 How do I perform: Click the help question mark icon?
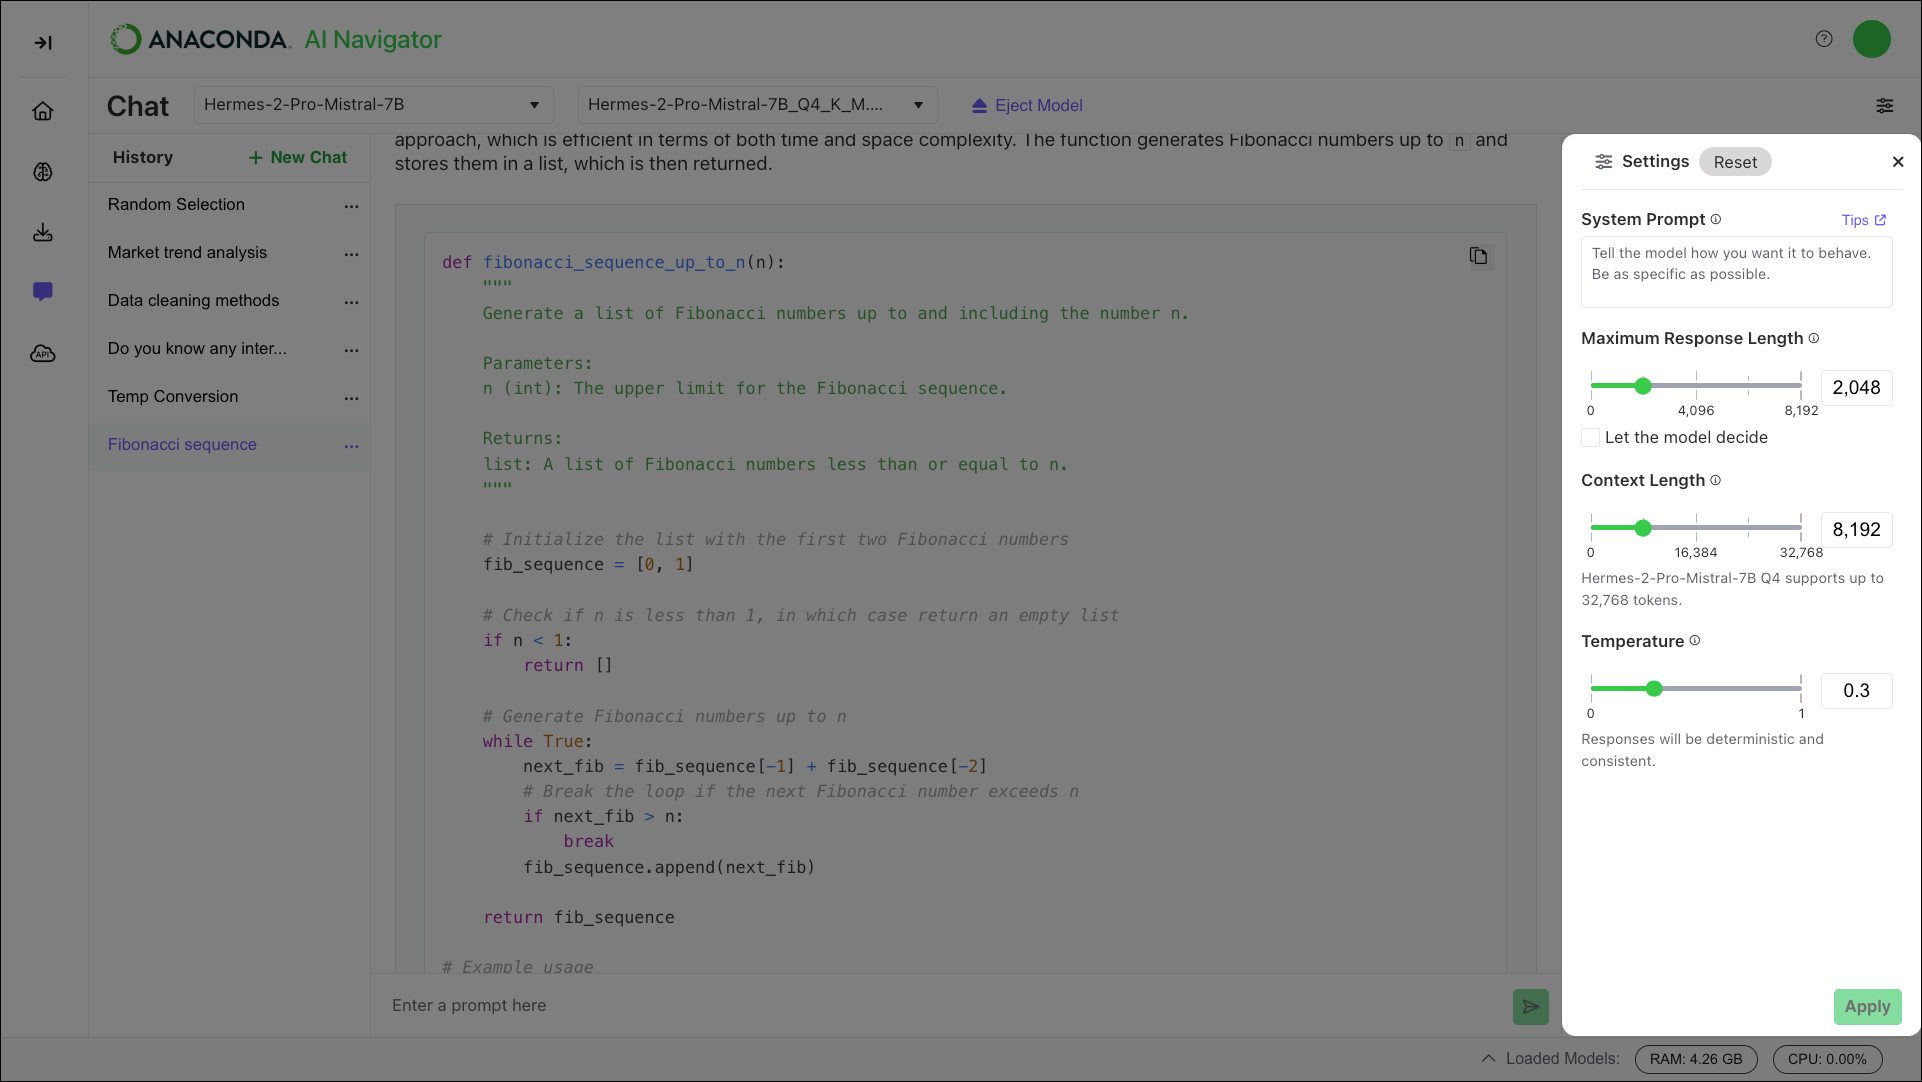(x=1824, y=39)
